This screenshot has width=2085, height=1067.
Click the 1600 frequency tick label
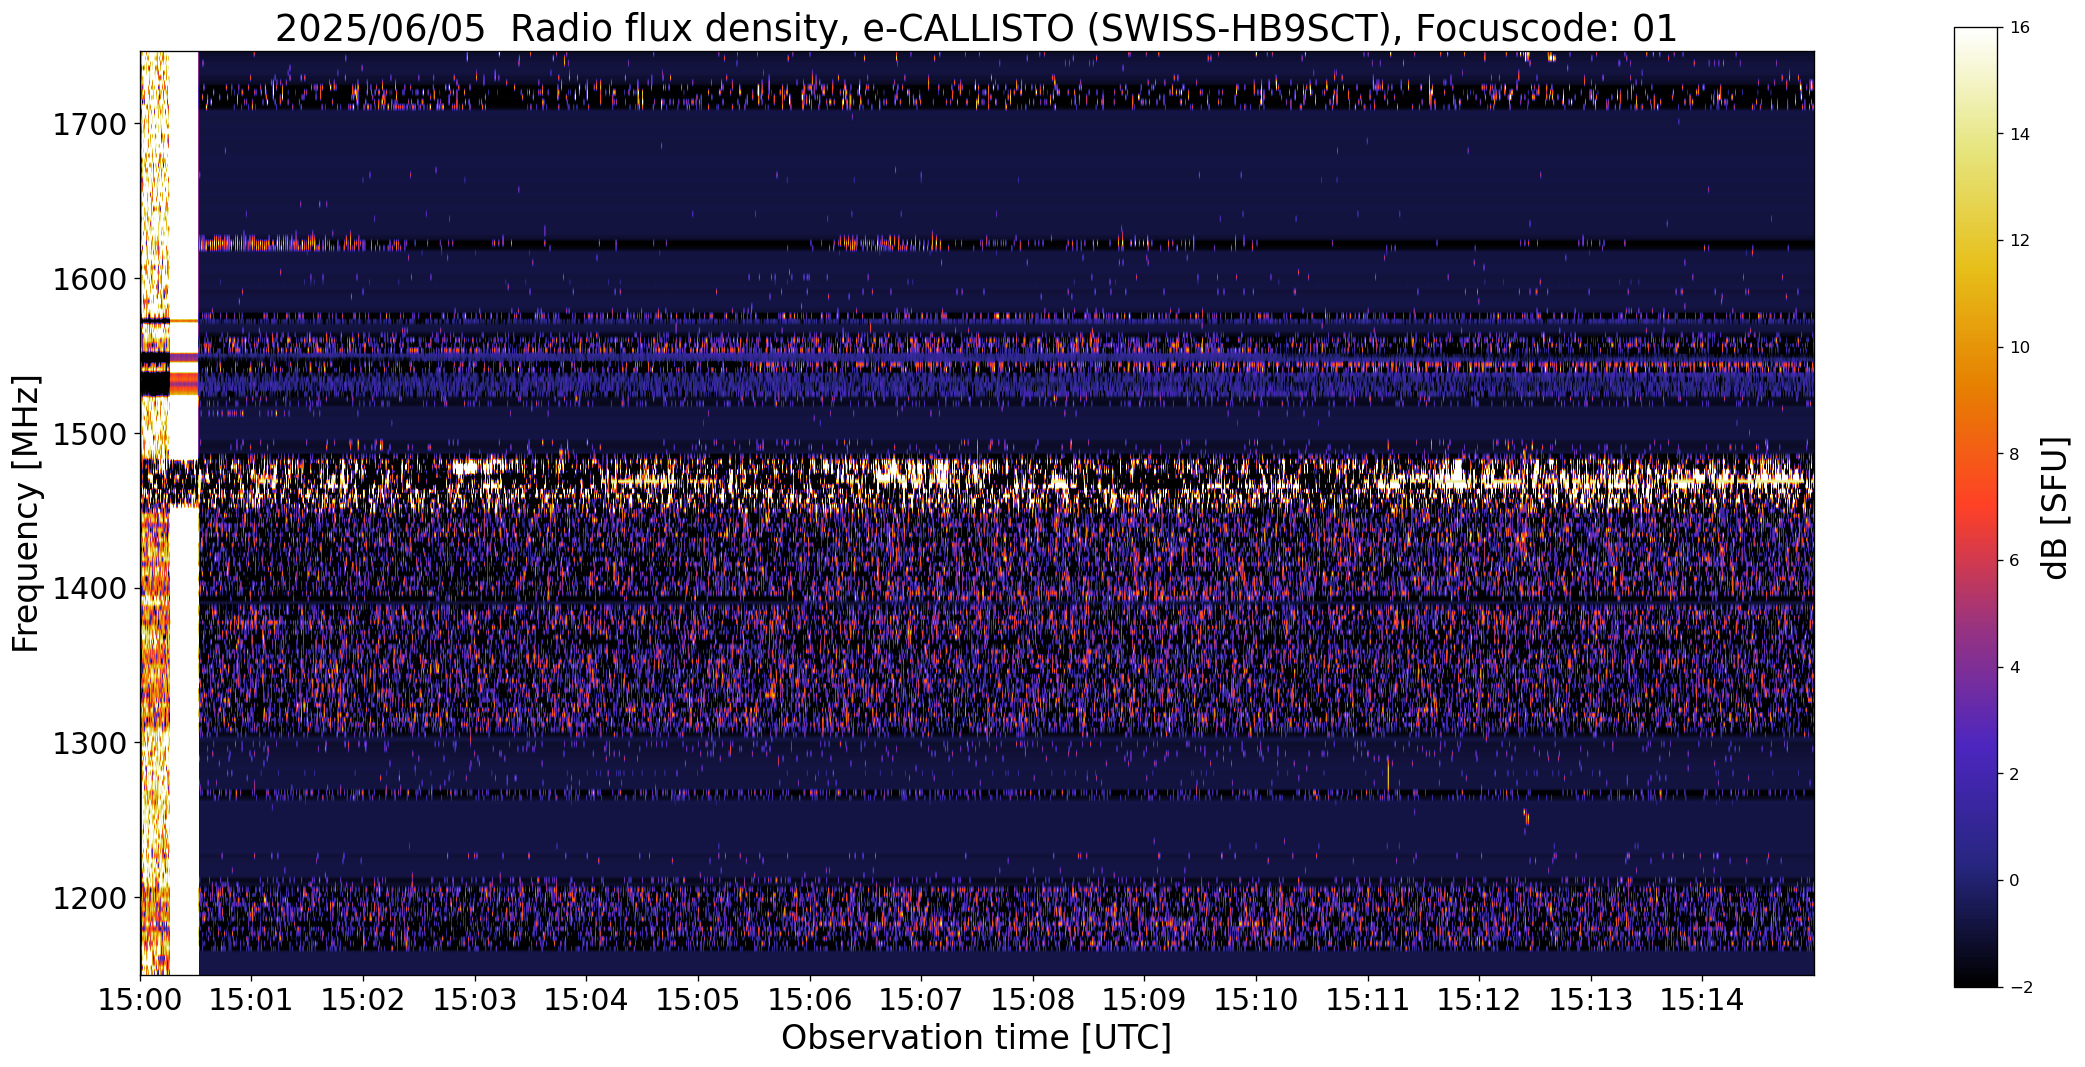[x=89, y=279]
